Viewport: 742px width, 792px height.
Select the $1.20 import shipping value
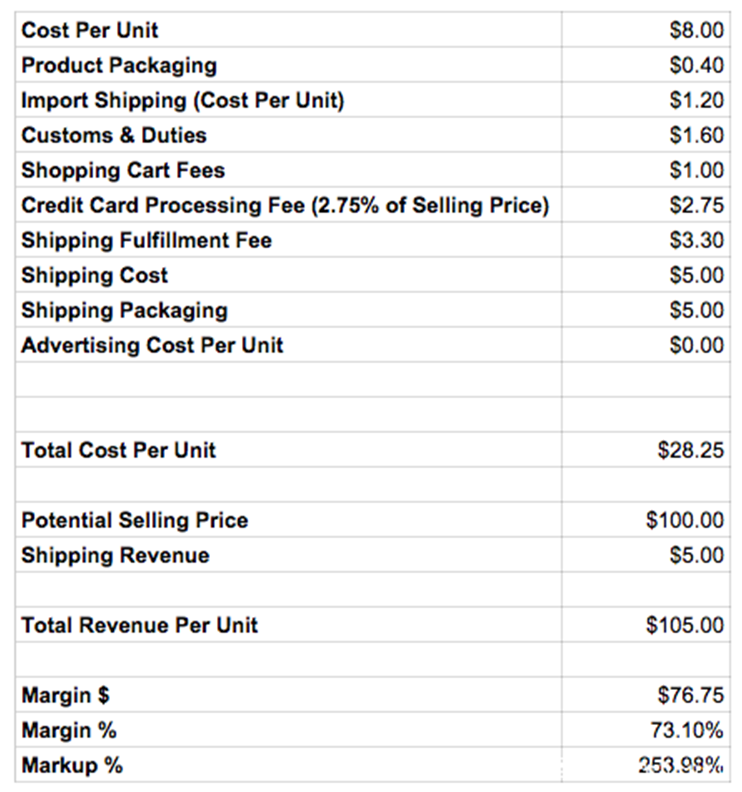pyautogui.click(x=696, y=100)
